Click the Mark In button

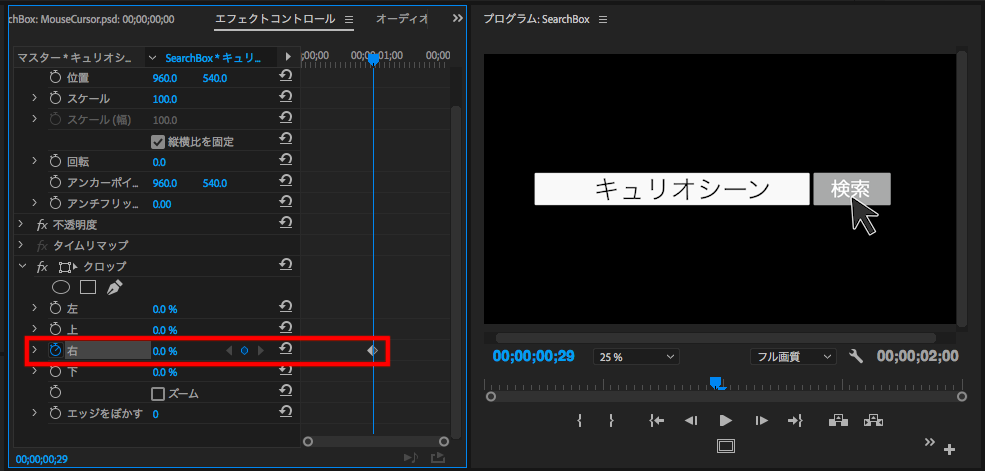pyautogui.click(x=580, y=420)
